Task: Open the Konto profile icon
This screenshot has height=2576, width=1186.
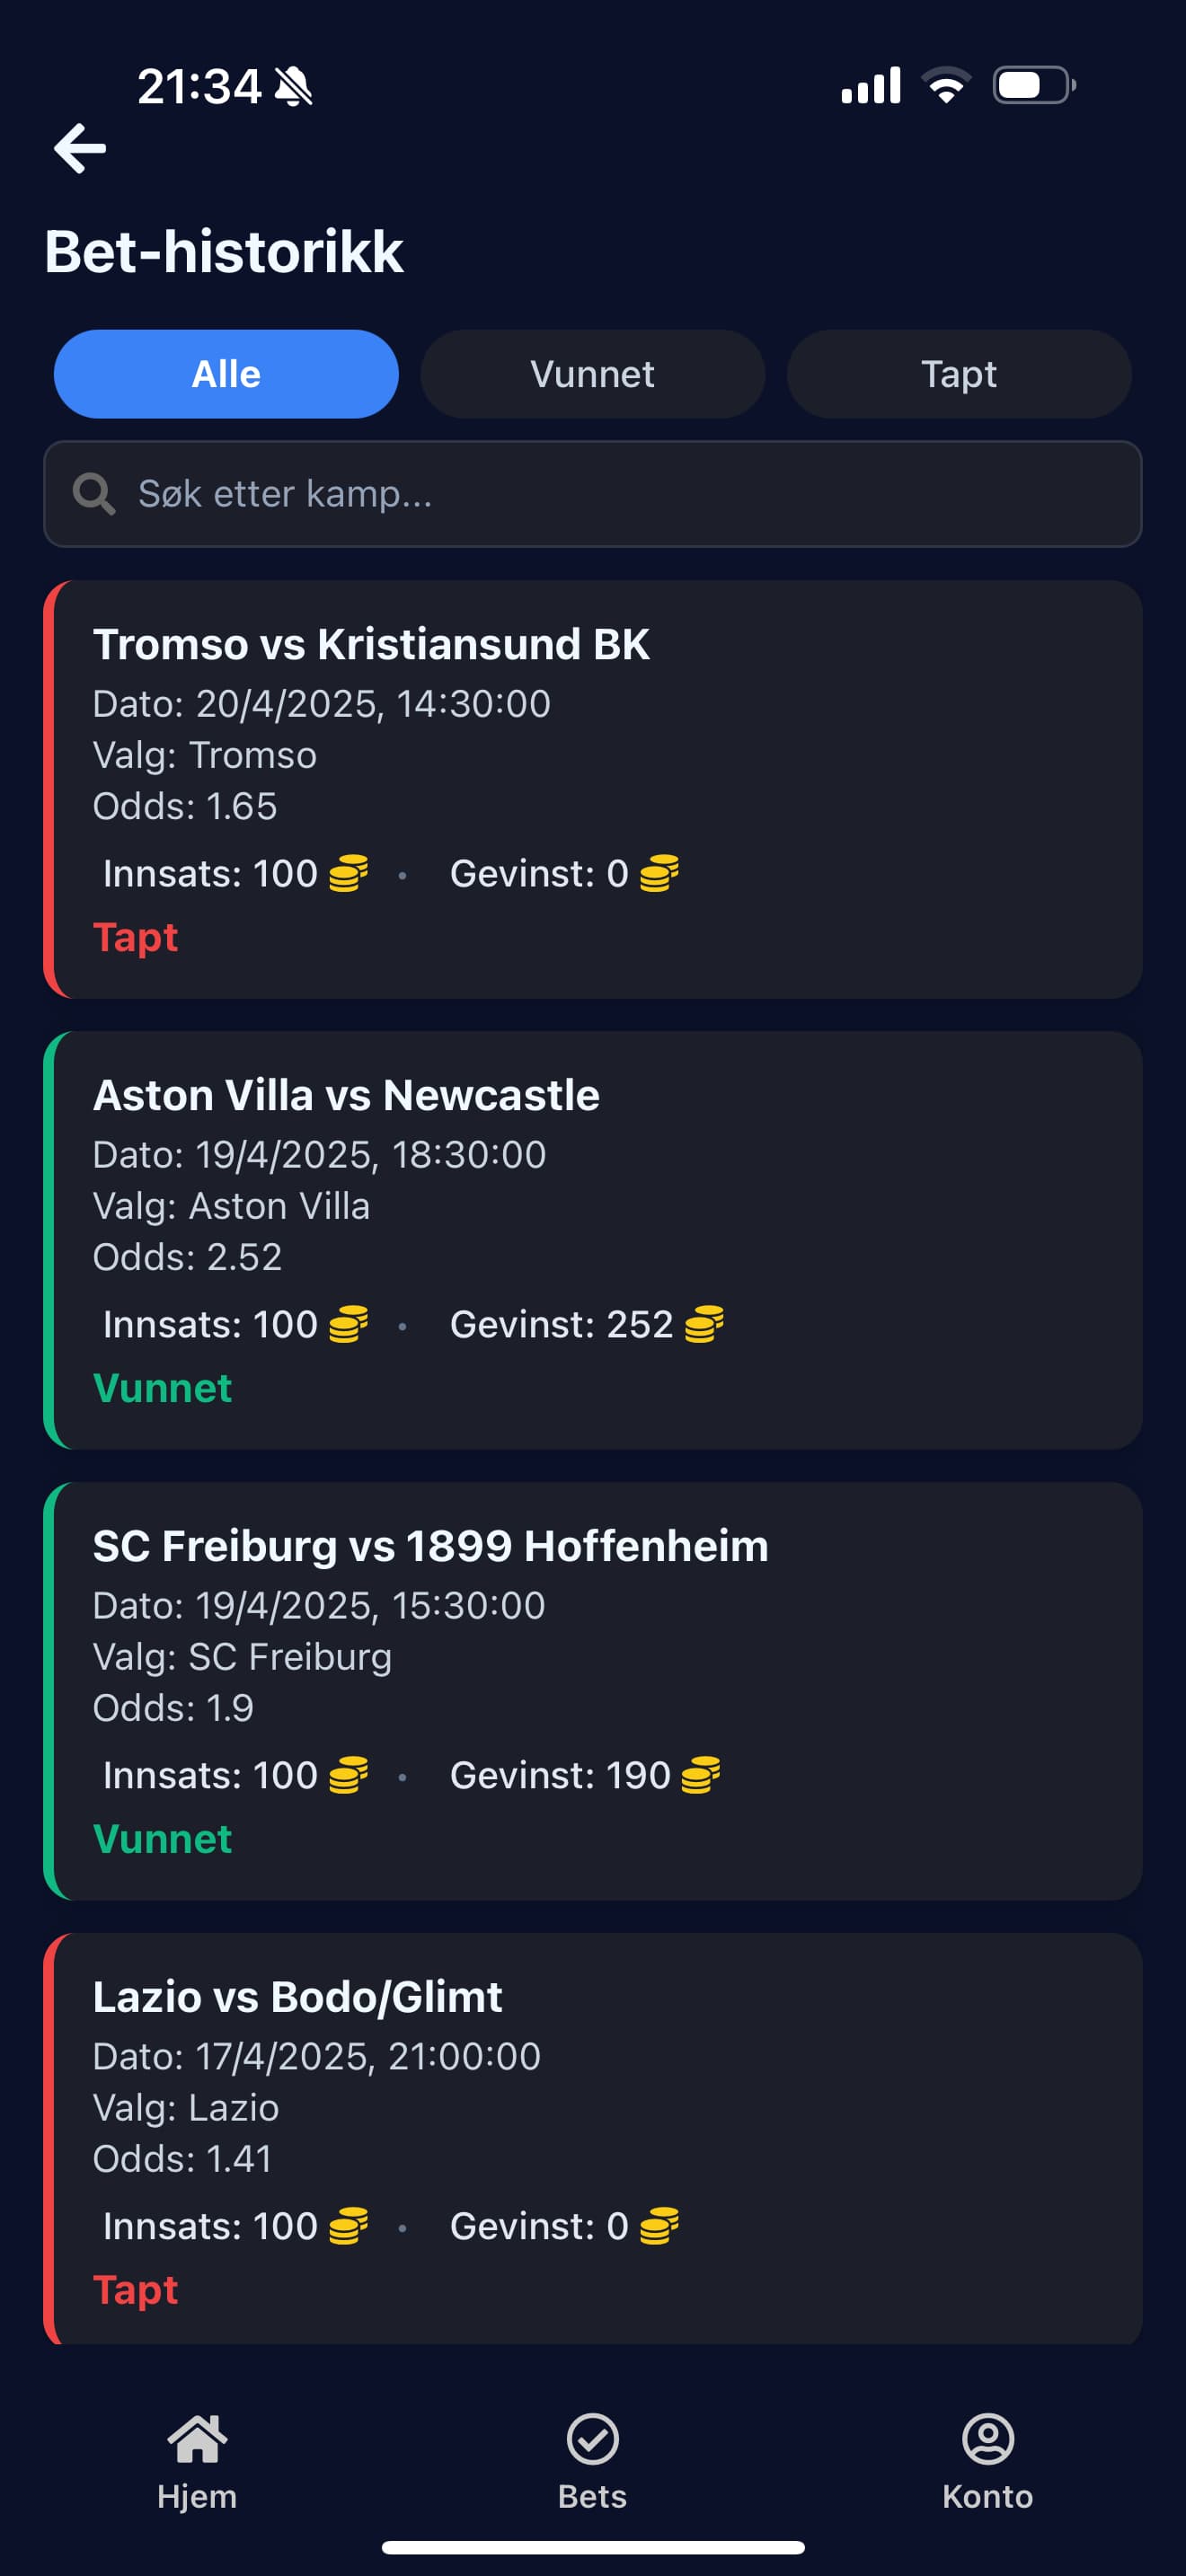Action: click(988, 2440)
